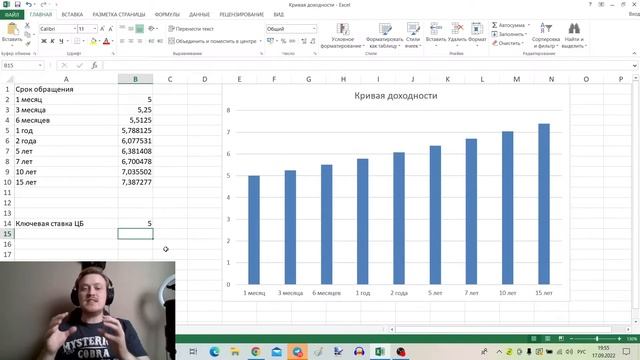This screenshot has width=640, height=360.
Task: Switch to the ФОРМУЛЫ tab
Action: [167, 14]
